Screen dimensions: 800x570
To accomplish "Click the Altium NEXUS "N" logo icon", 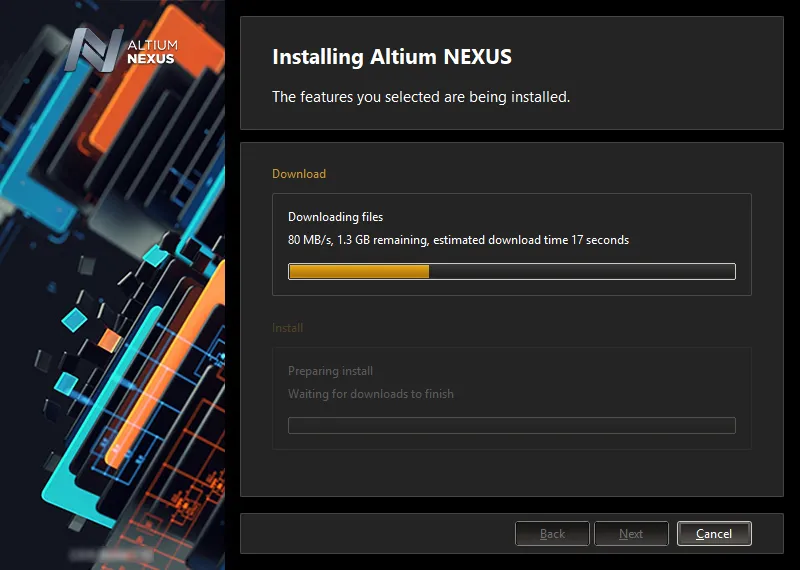I will (x=94, y=49).
